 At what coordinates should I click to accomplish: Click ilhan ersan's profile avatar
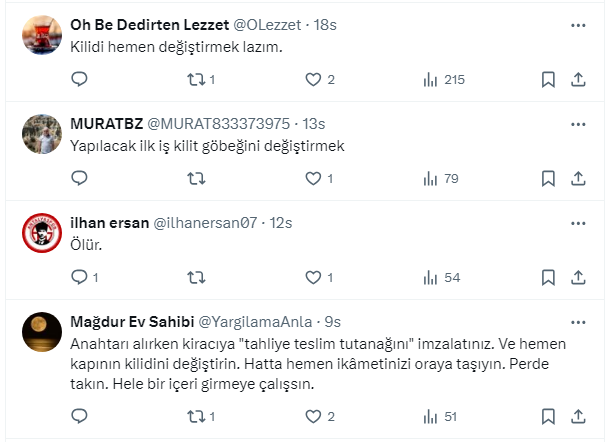click(40, 234)
